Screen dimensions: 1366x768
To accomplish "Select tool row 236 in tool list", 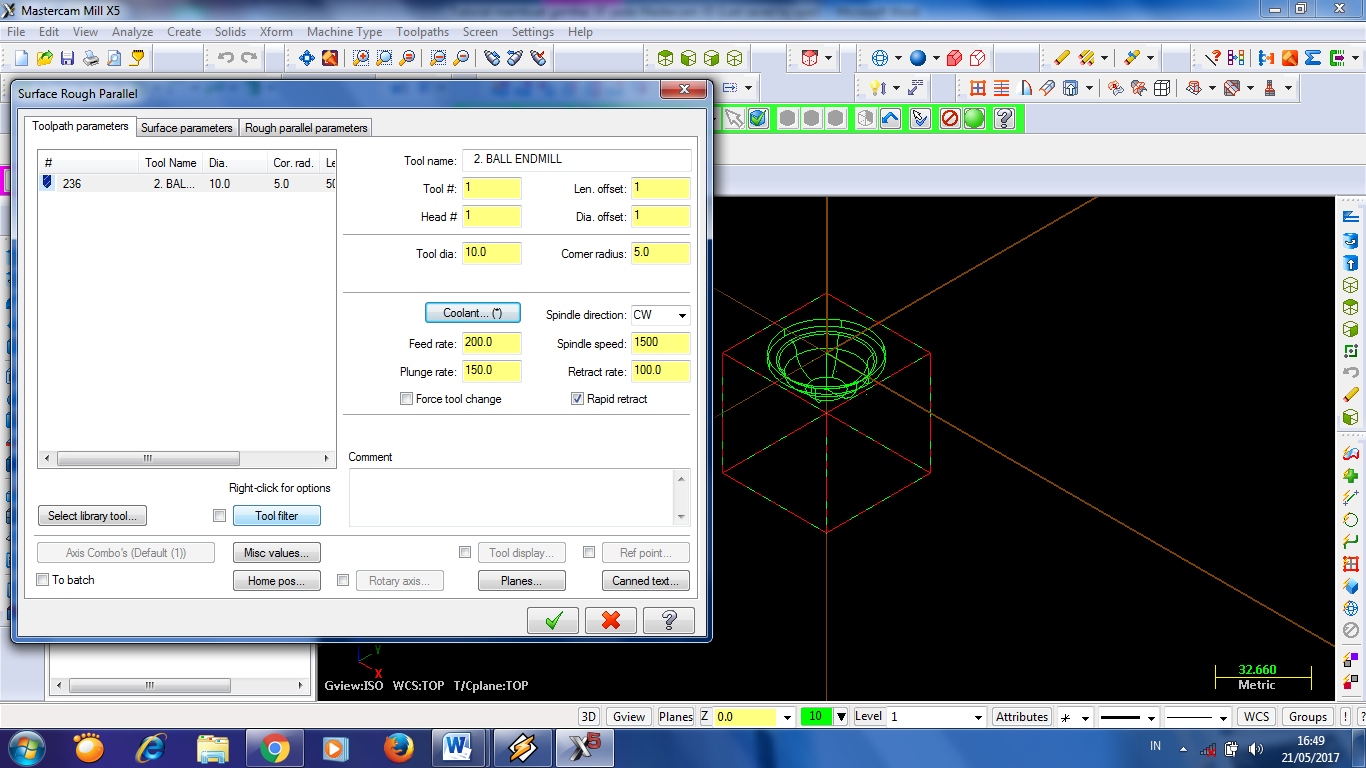I will [x=187, y=184].
